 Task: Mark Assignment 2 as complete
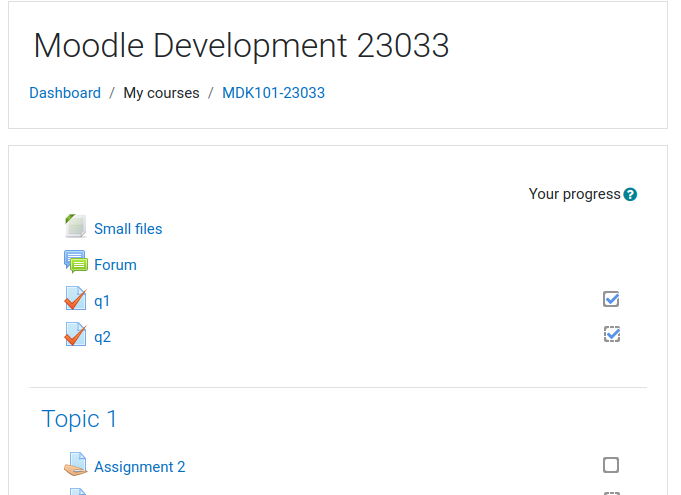pos(611,465)
